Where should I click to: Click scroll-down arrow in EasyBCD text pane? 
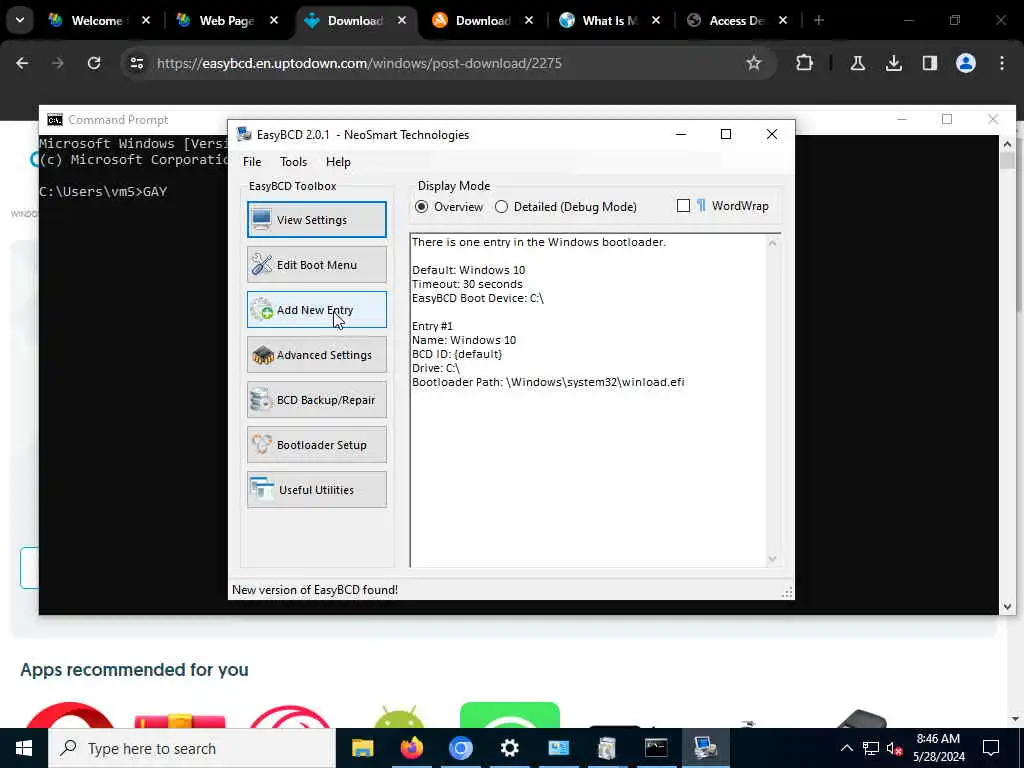773,559
